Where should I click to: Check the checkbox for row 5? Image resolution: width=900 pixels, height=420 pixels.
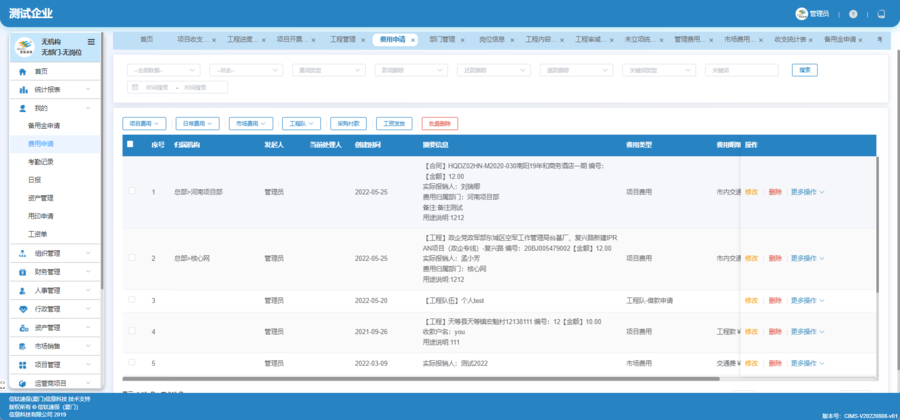point(131,362)
